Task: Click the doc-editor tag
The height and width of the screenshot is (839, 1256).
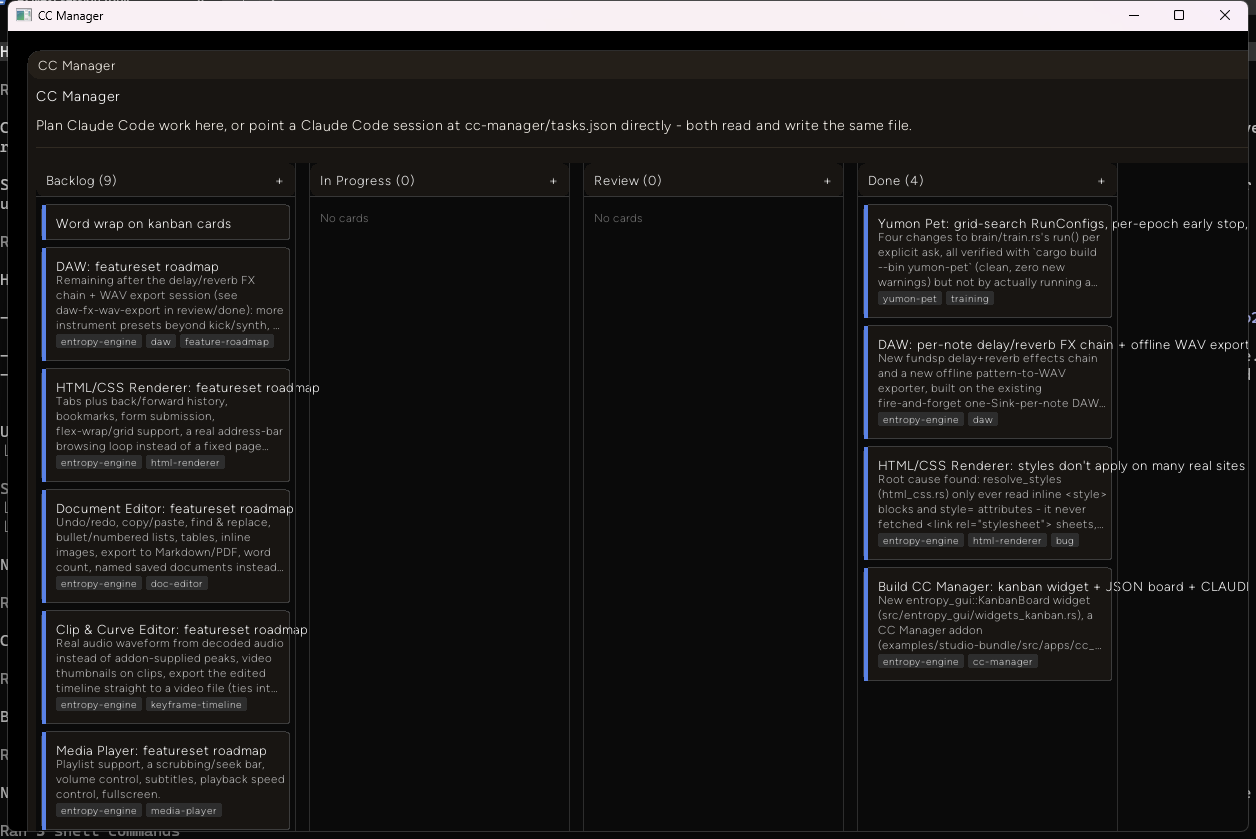Action: pyautogui.click(x=177, y=584)
